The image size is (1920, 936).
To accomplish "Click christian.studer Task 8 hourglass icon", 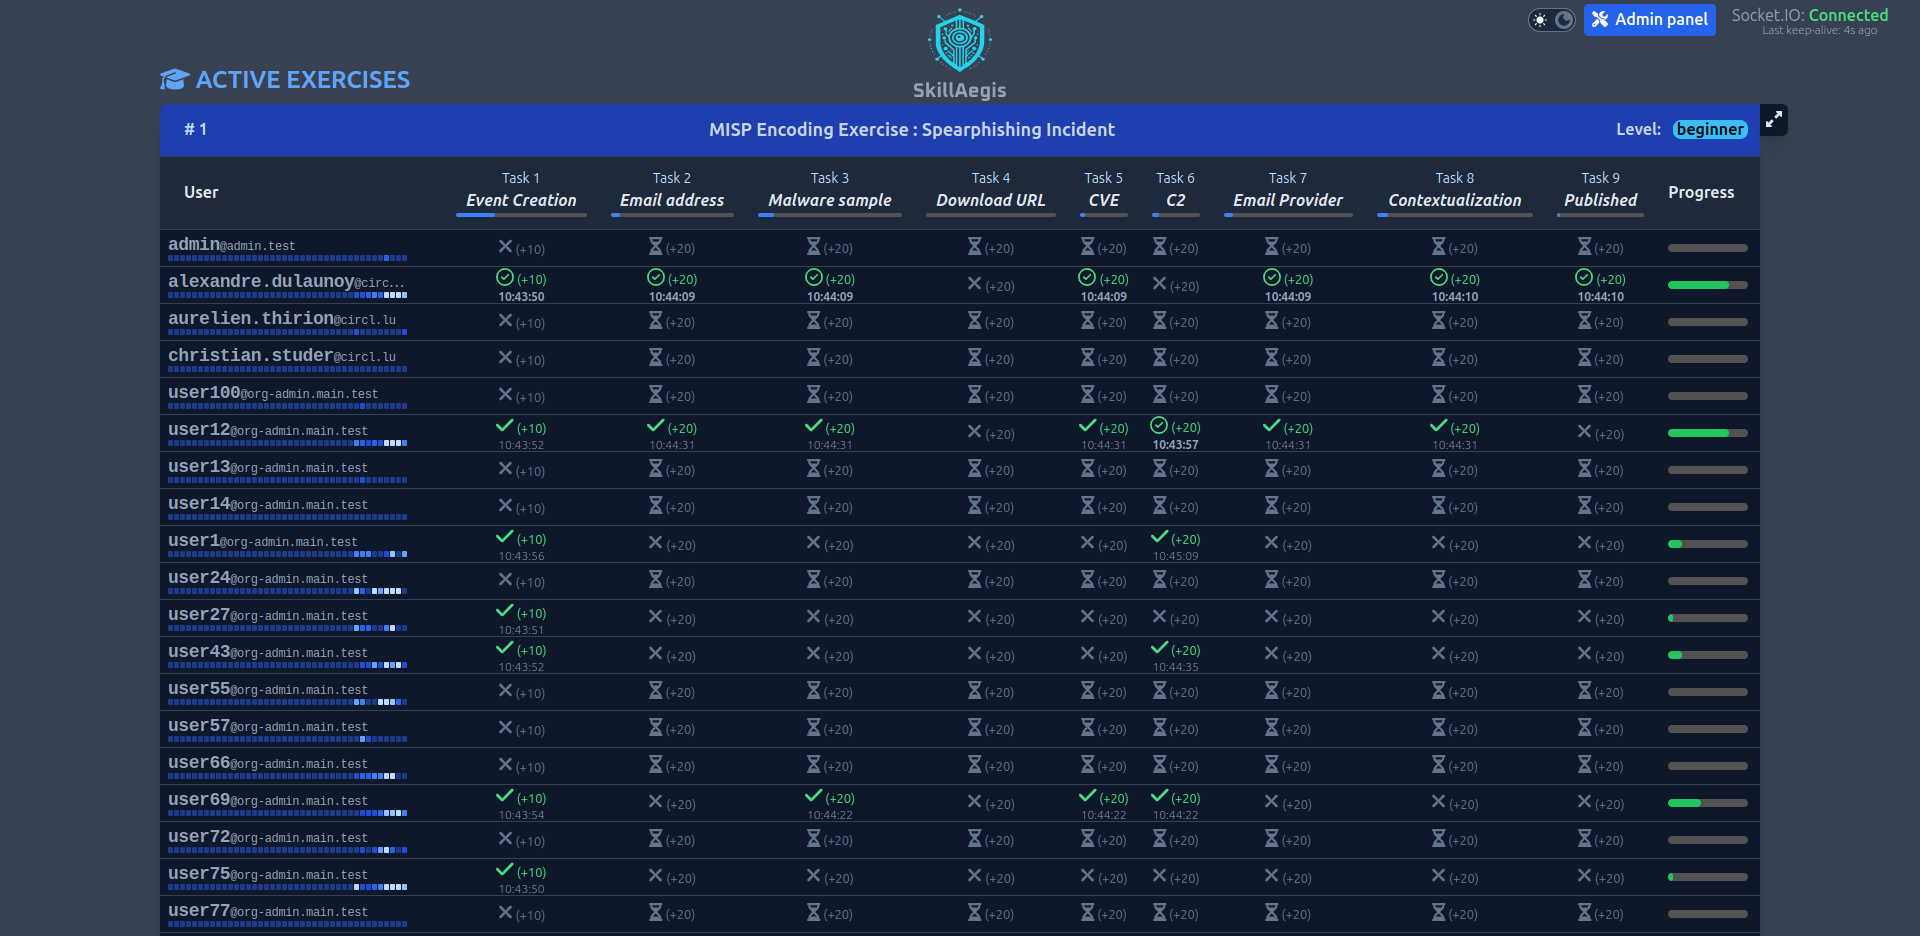I will click(1439, 357).
